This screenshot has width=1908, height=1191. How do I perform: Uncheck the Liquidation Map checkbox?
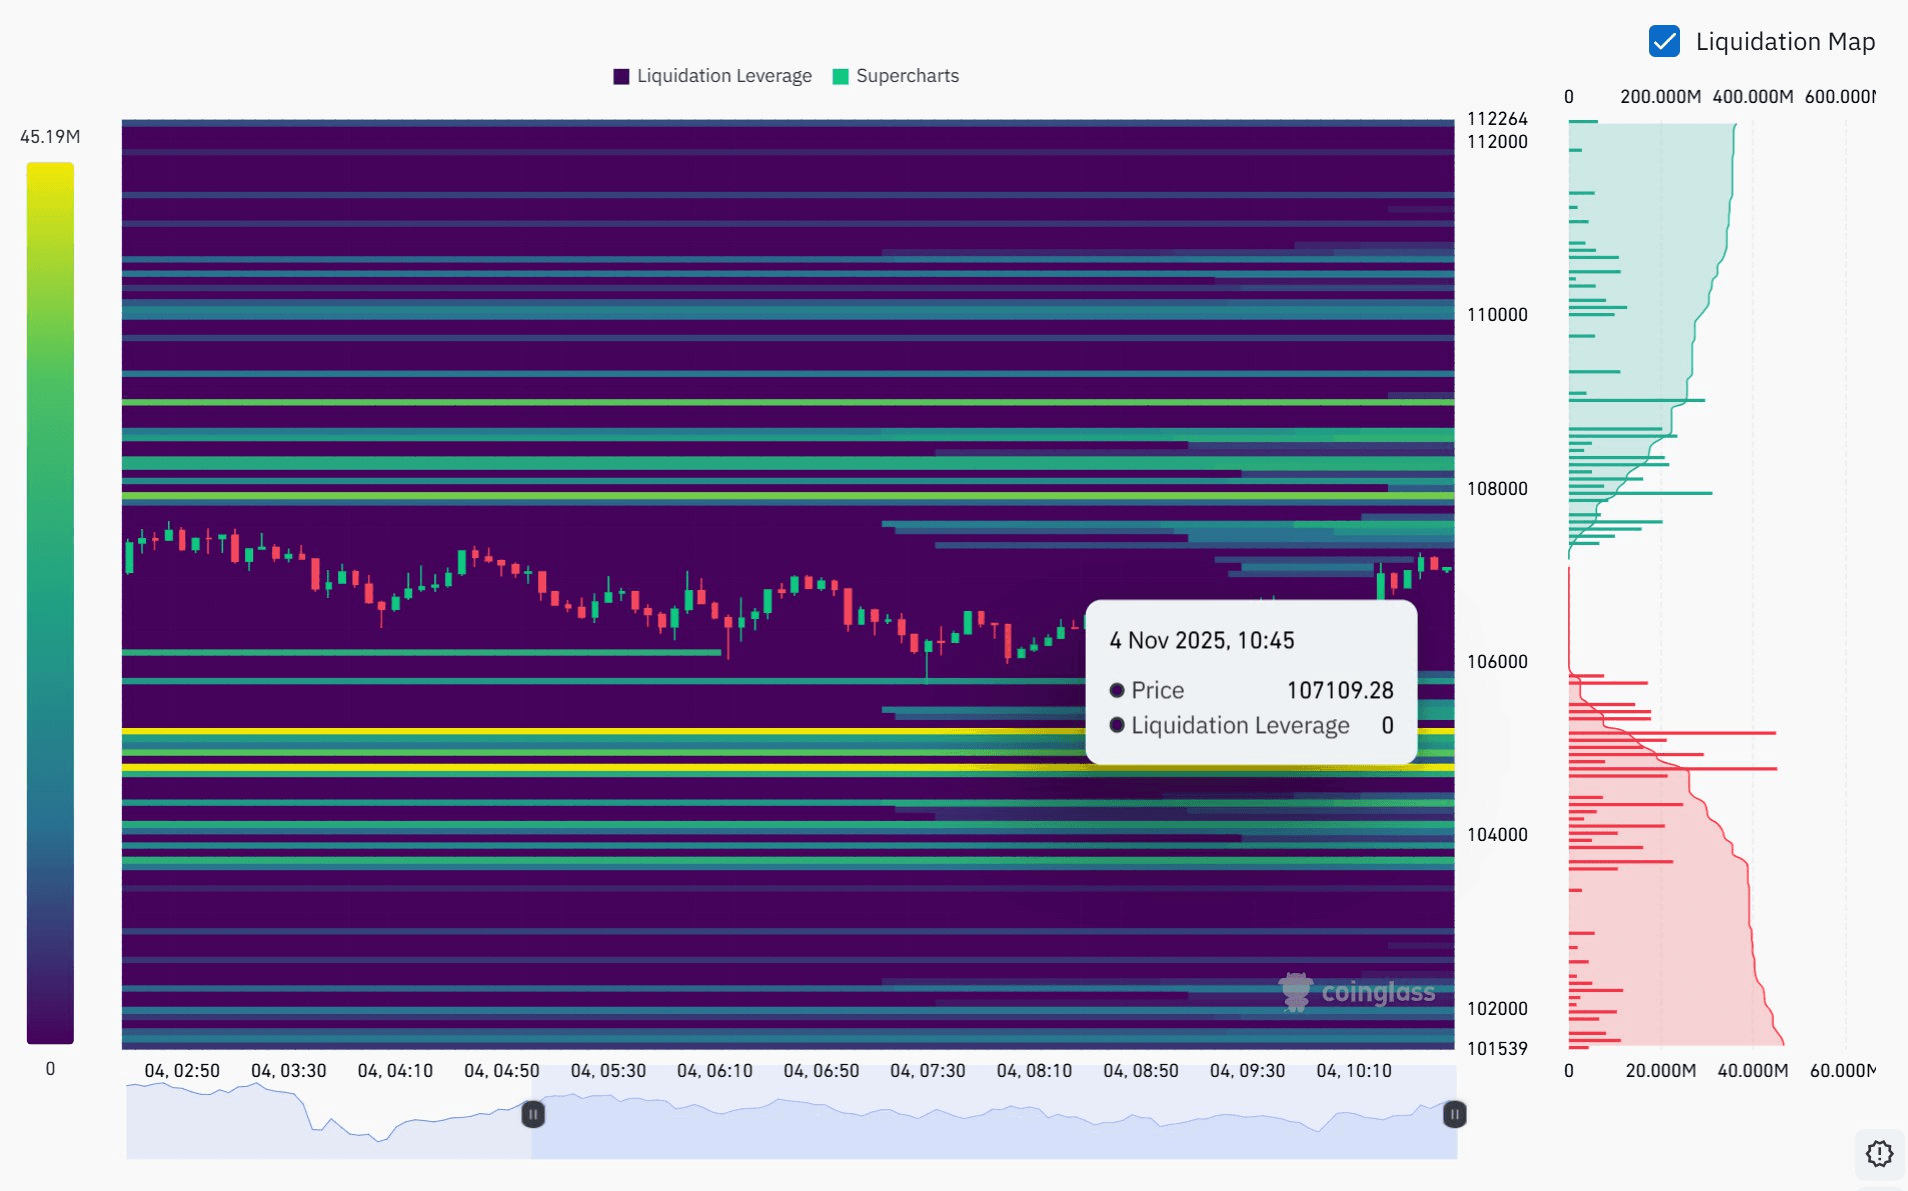pyautogui.click(x=1664, y=41)
